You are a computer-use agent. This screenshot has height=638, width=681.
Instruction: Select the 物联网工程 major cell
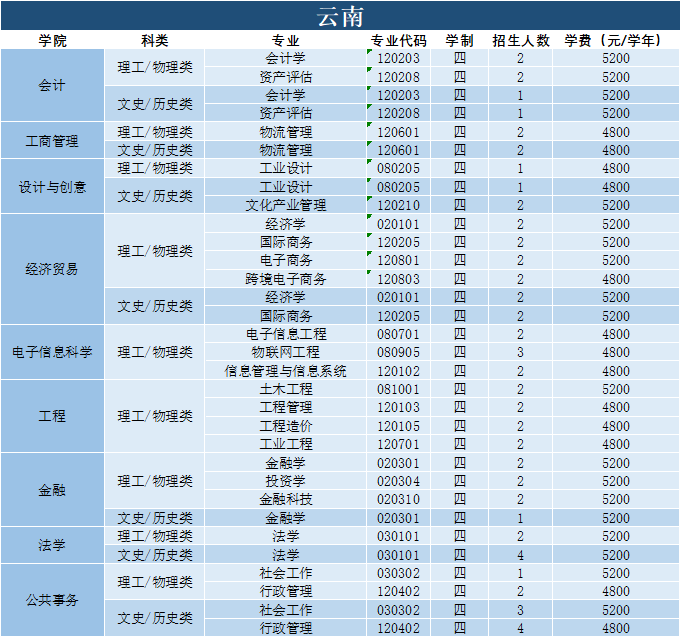pos(286,352)
